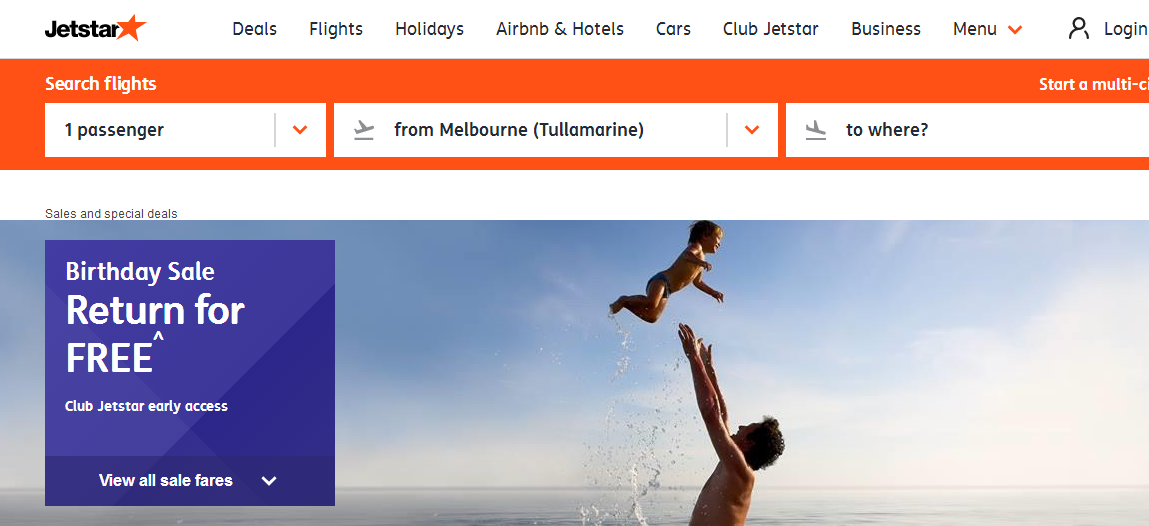This screenshot has height=526, width=1149.
Task: Click the Birthday Sale Return for FREE banner
Action: [x=190, y=348]
